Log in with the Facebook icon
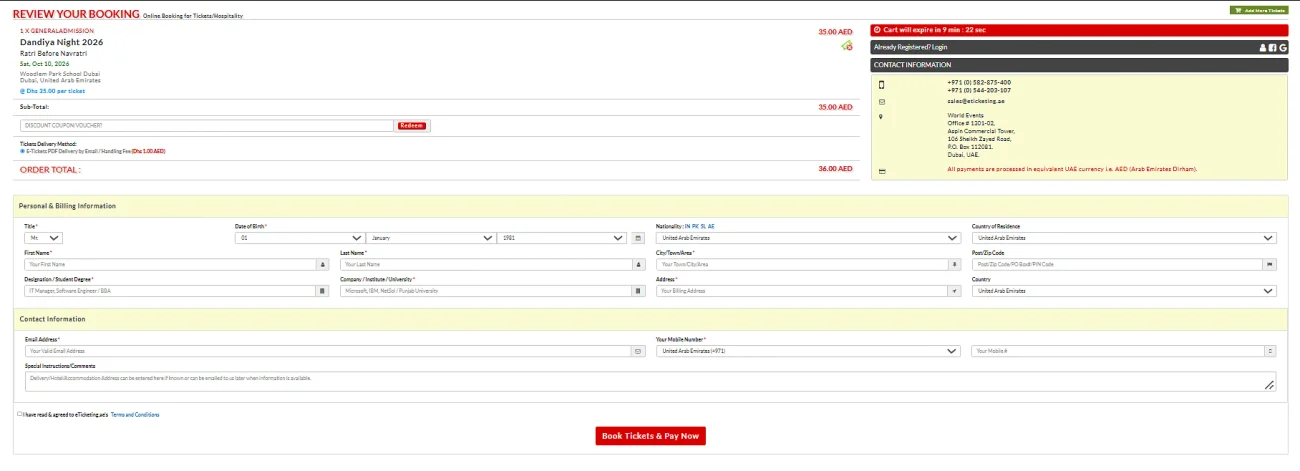This screenshot has height=471, width=1300. 1272,47
